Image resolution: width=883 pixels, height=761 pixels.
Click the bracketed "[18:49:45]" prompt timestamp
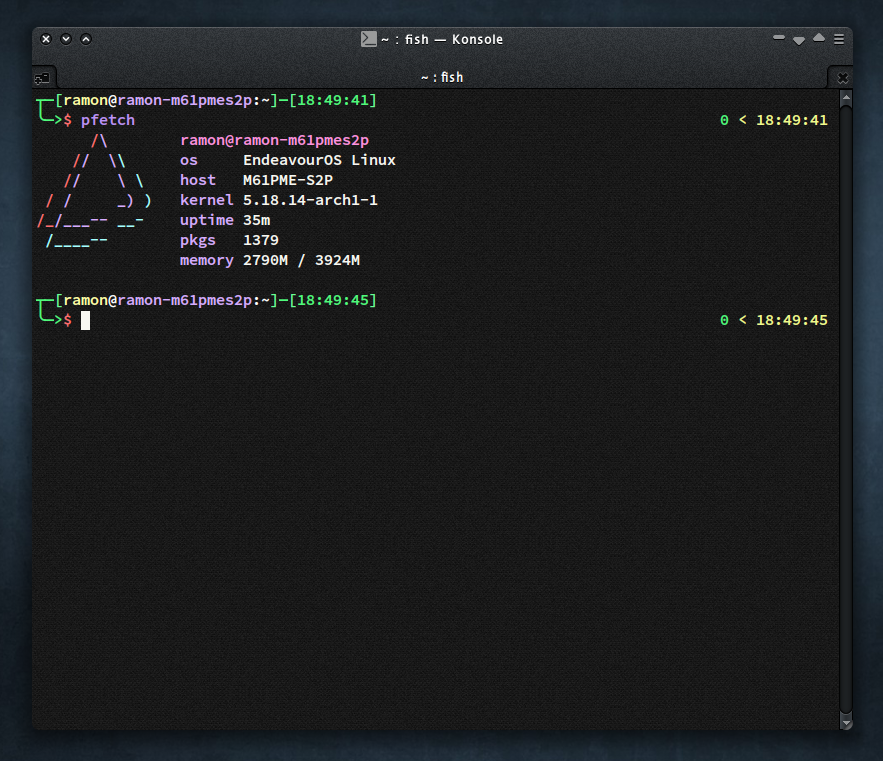point(333,300)
